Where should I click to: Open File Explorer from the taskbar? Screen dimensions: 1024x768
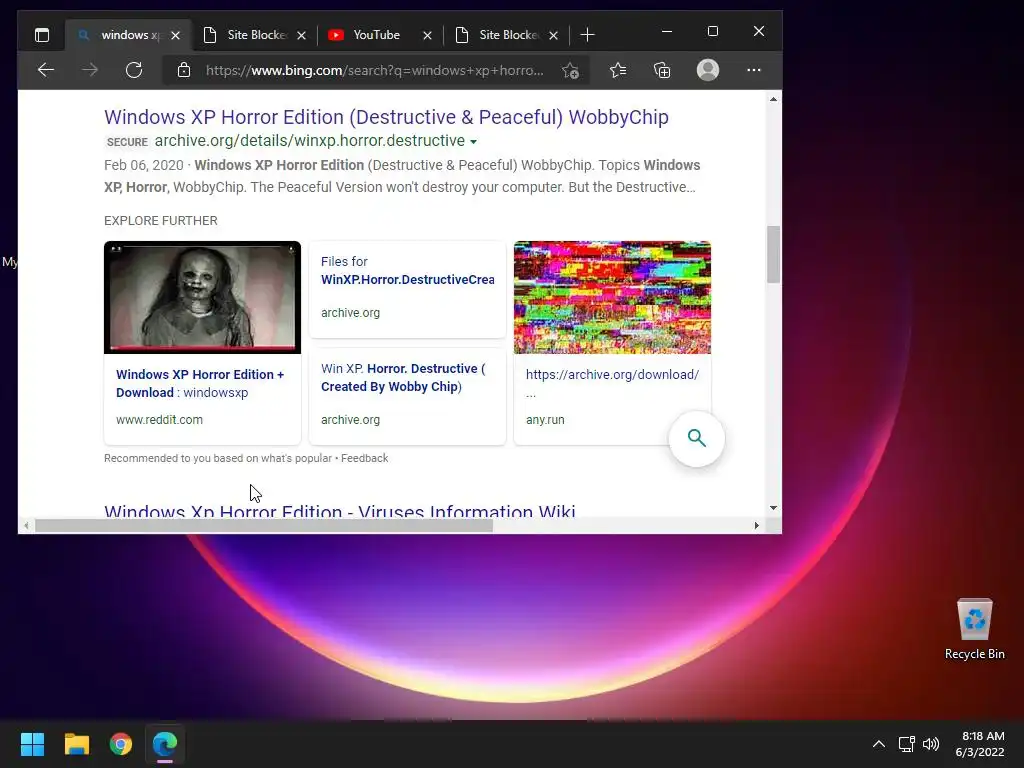click(x=76, y=744)
